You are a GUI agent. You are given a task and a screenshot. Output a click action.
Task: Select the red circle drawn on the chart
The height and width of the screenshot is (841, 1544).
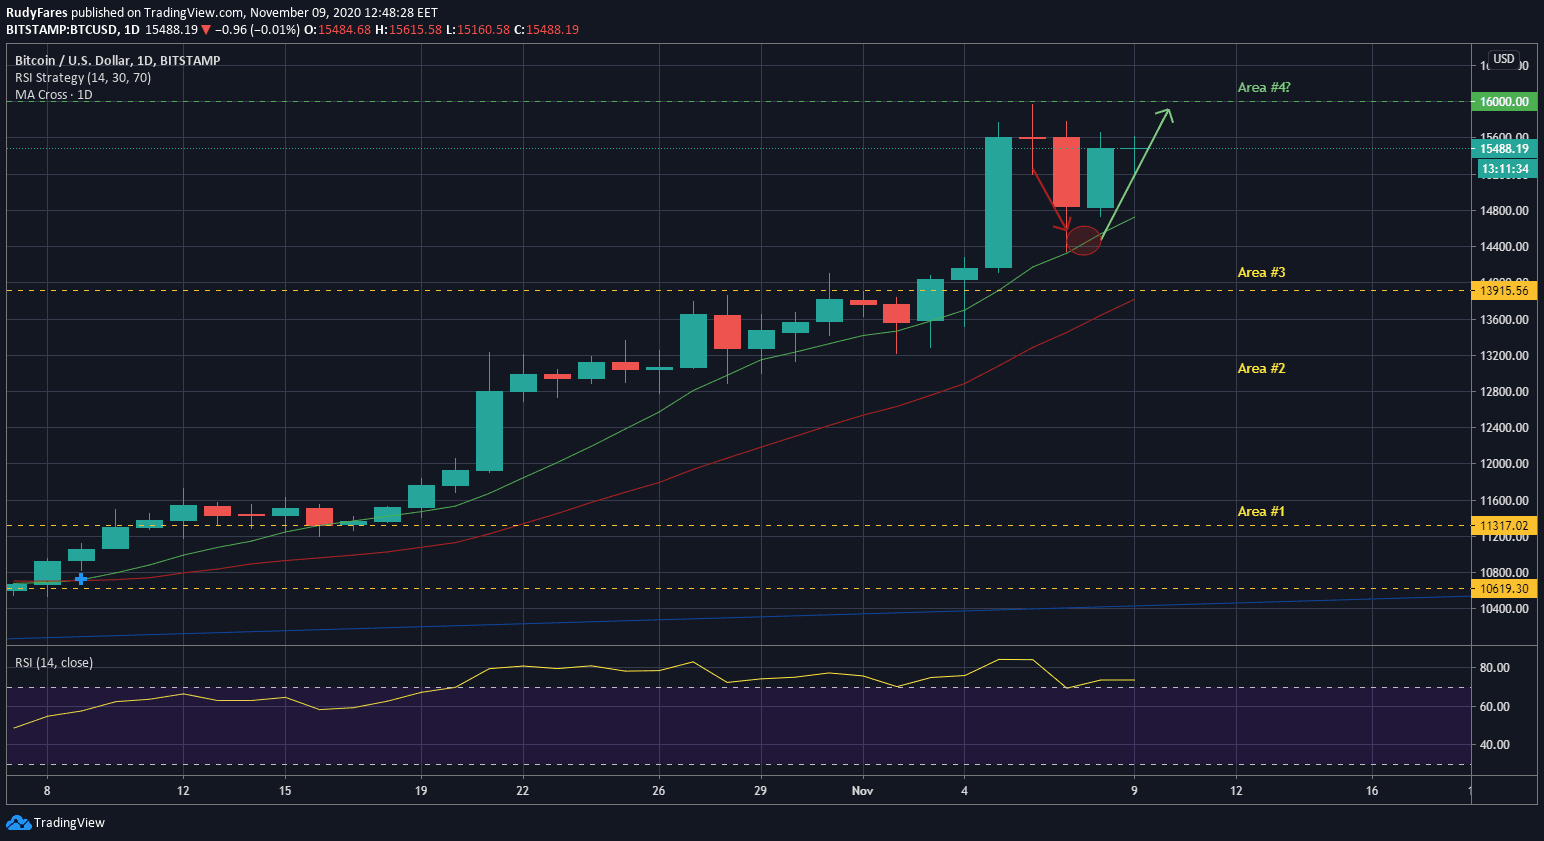[x=1084, y=241]
